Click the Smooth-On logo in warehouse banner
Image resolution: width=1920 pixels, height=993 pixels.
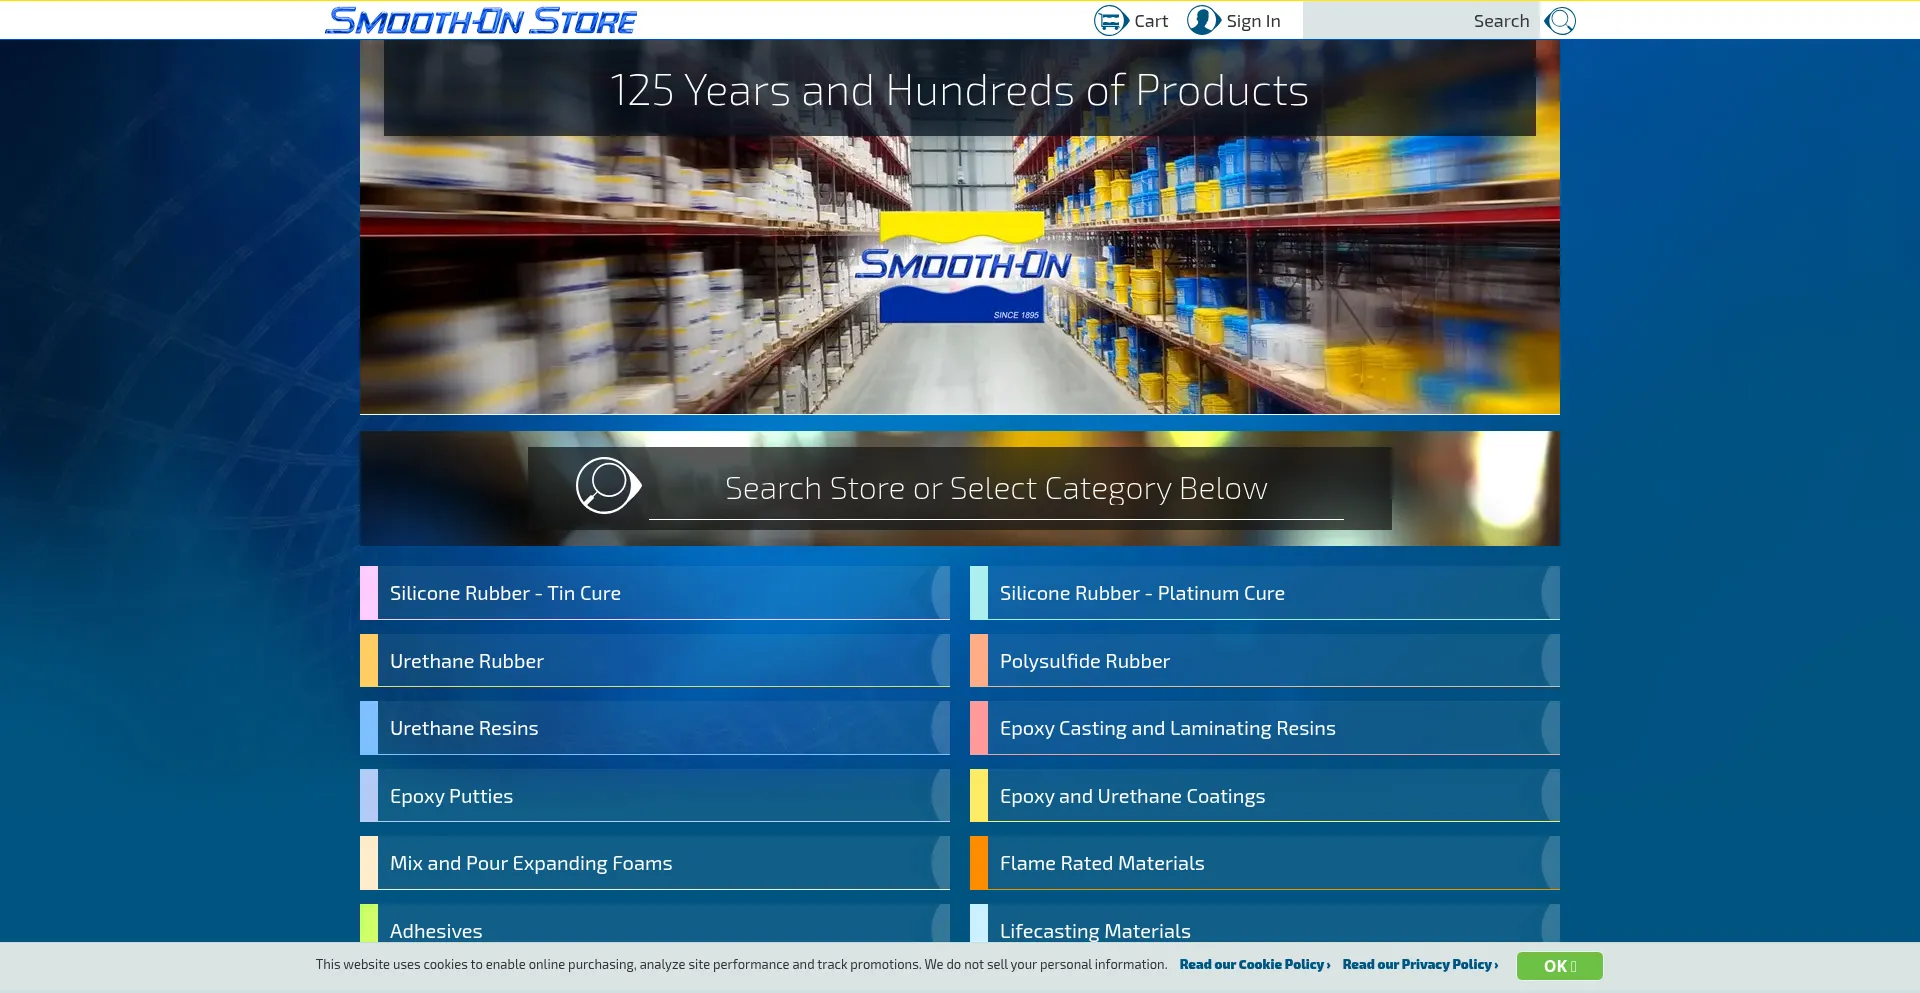(x=962, y=267)
